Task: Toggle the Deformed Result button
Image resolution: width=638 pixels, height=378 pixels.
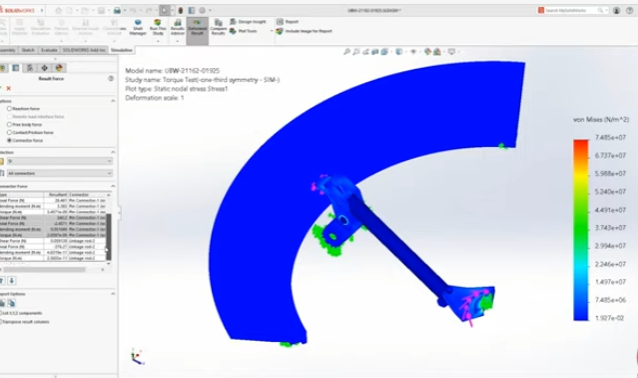Action: 197,27
